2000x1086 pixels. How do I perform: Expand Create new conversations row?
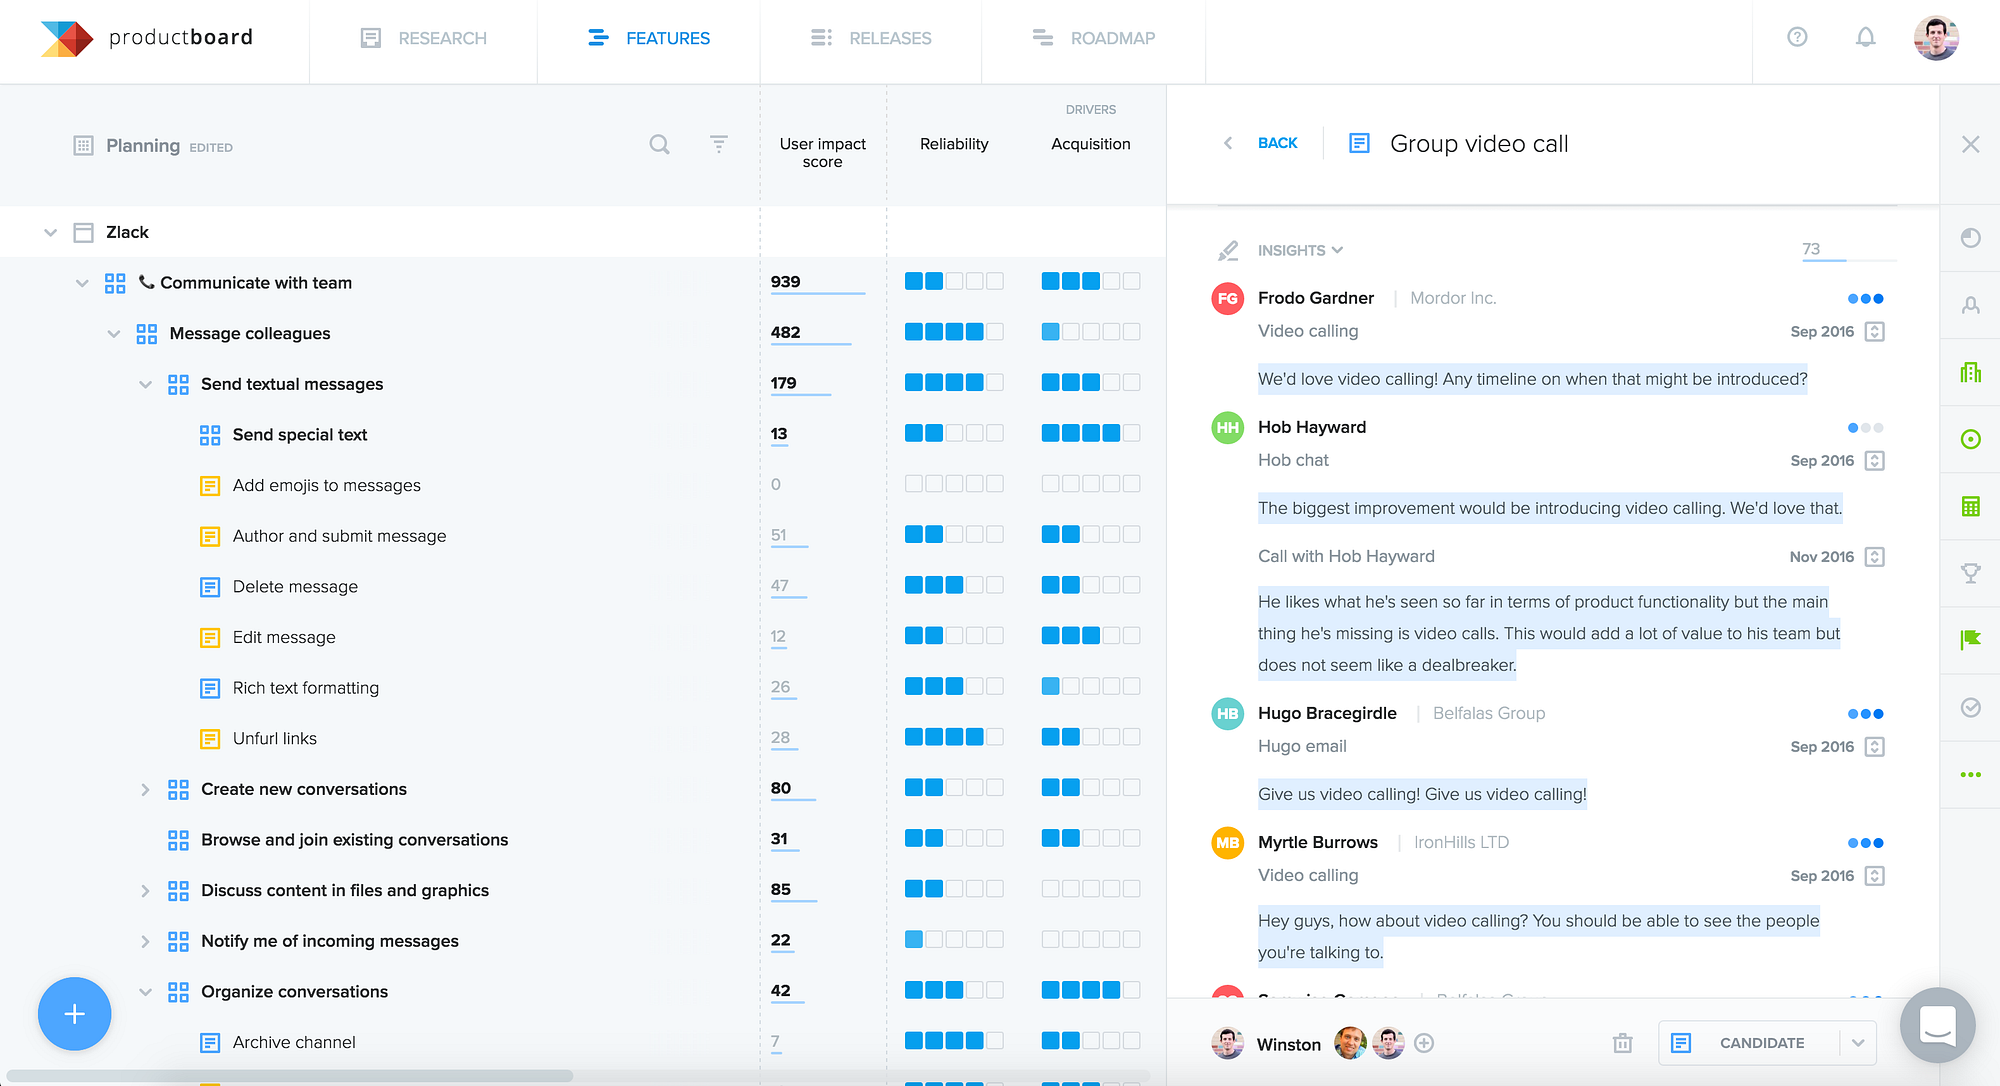point(145,790)
